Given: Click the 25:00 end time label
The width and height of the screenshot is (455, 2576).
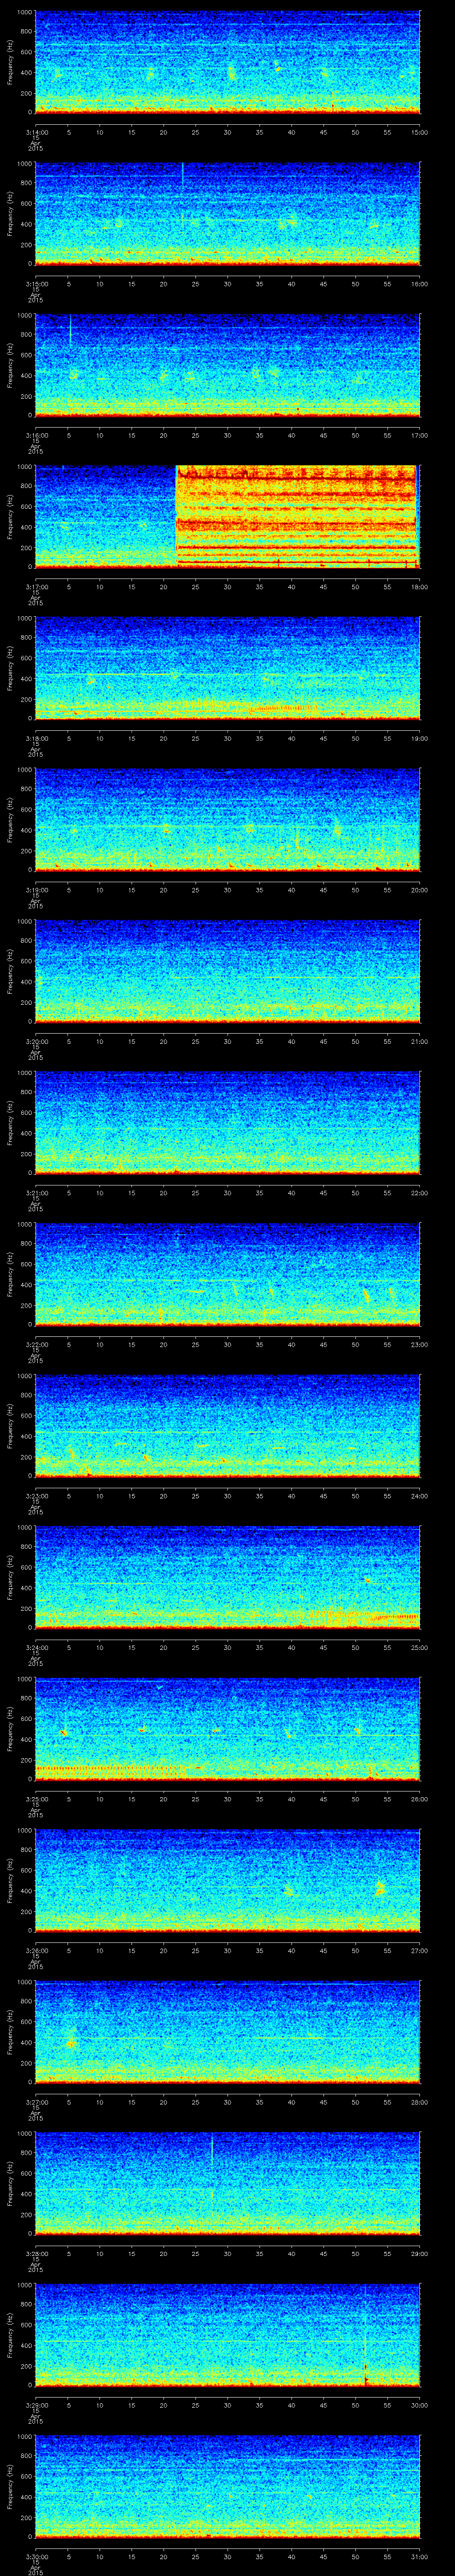Looking at the screenshot, I should pyautogui.click(x=419, y=1647).
